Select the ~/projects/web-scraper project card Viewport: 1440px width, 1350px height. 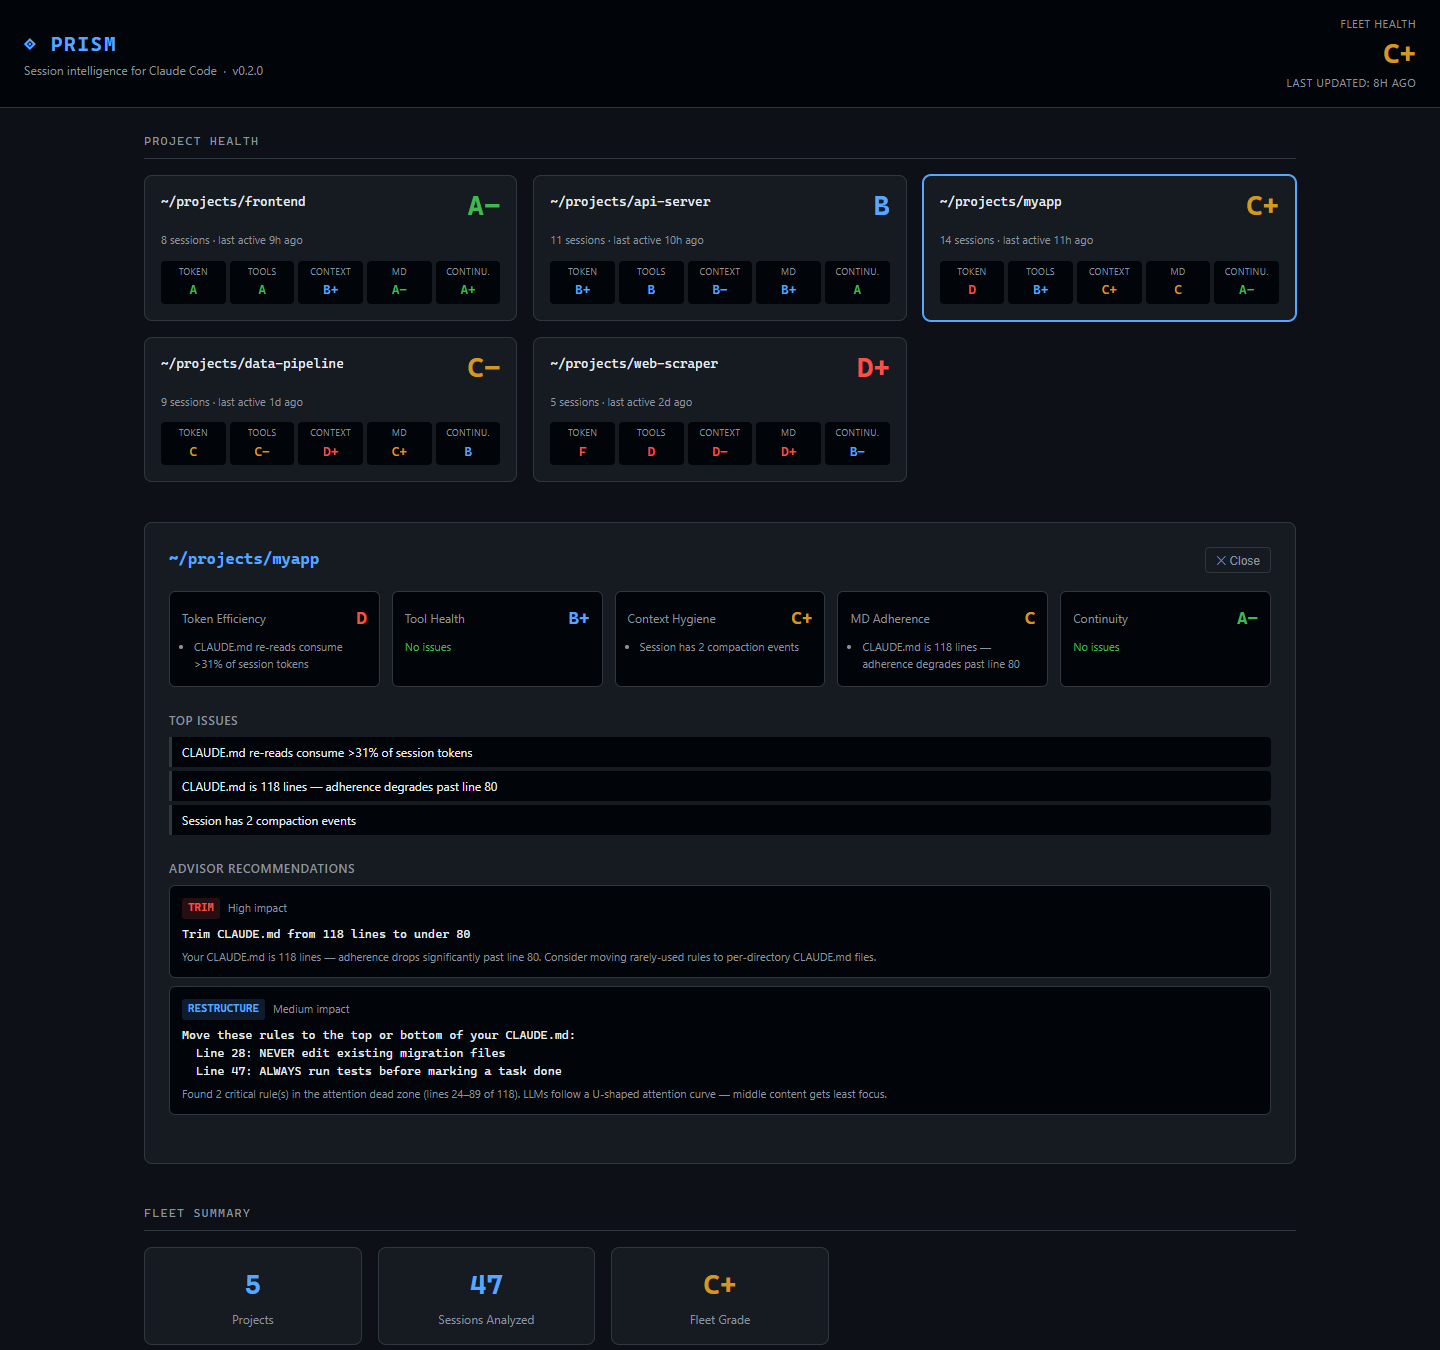click(x=719, y=409)
